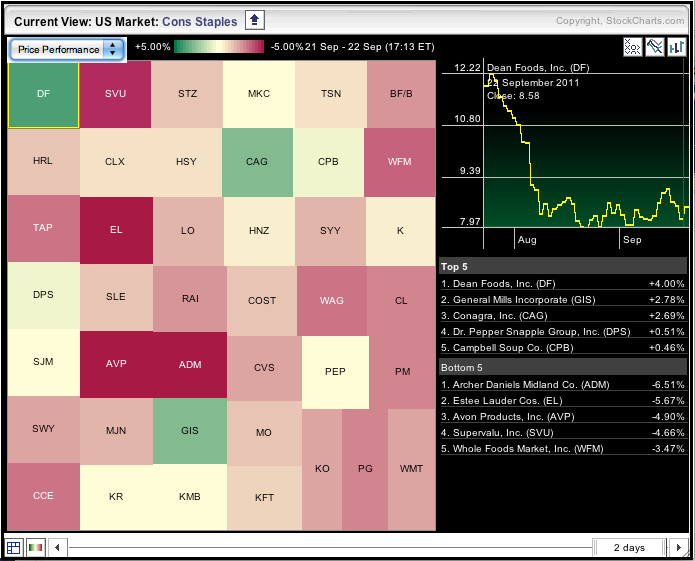Open the point and figure chart icon

coord(633,47)
